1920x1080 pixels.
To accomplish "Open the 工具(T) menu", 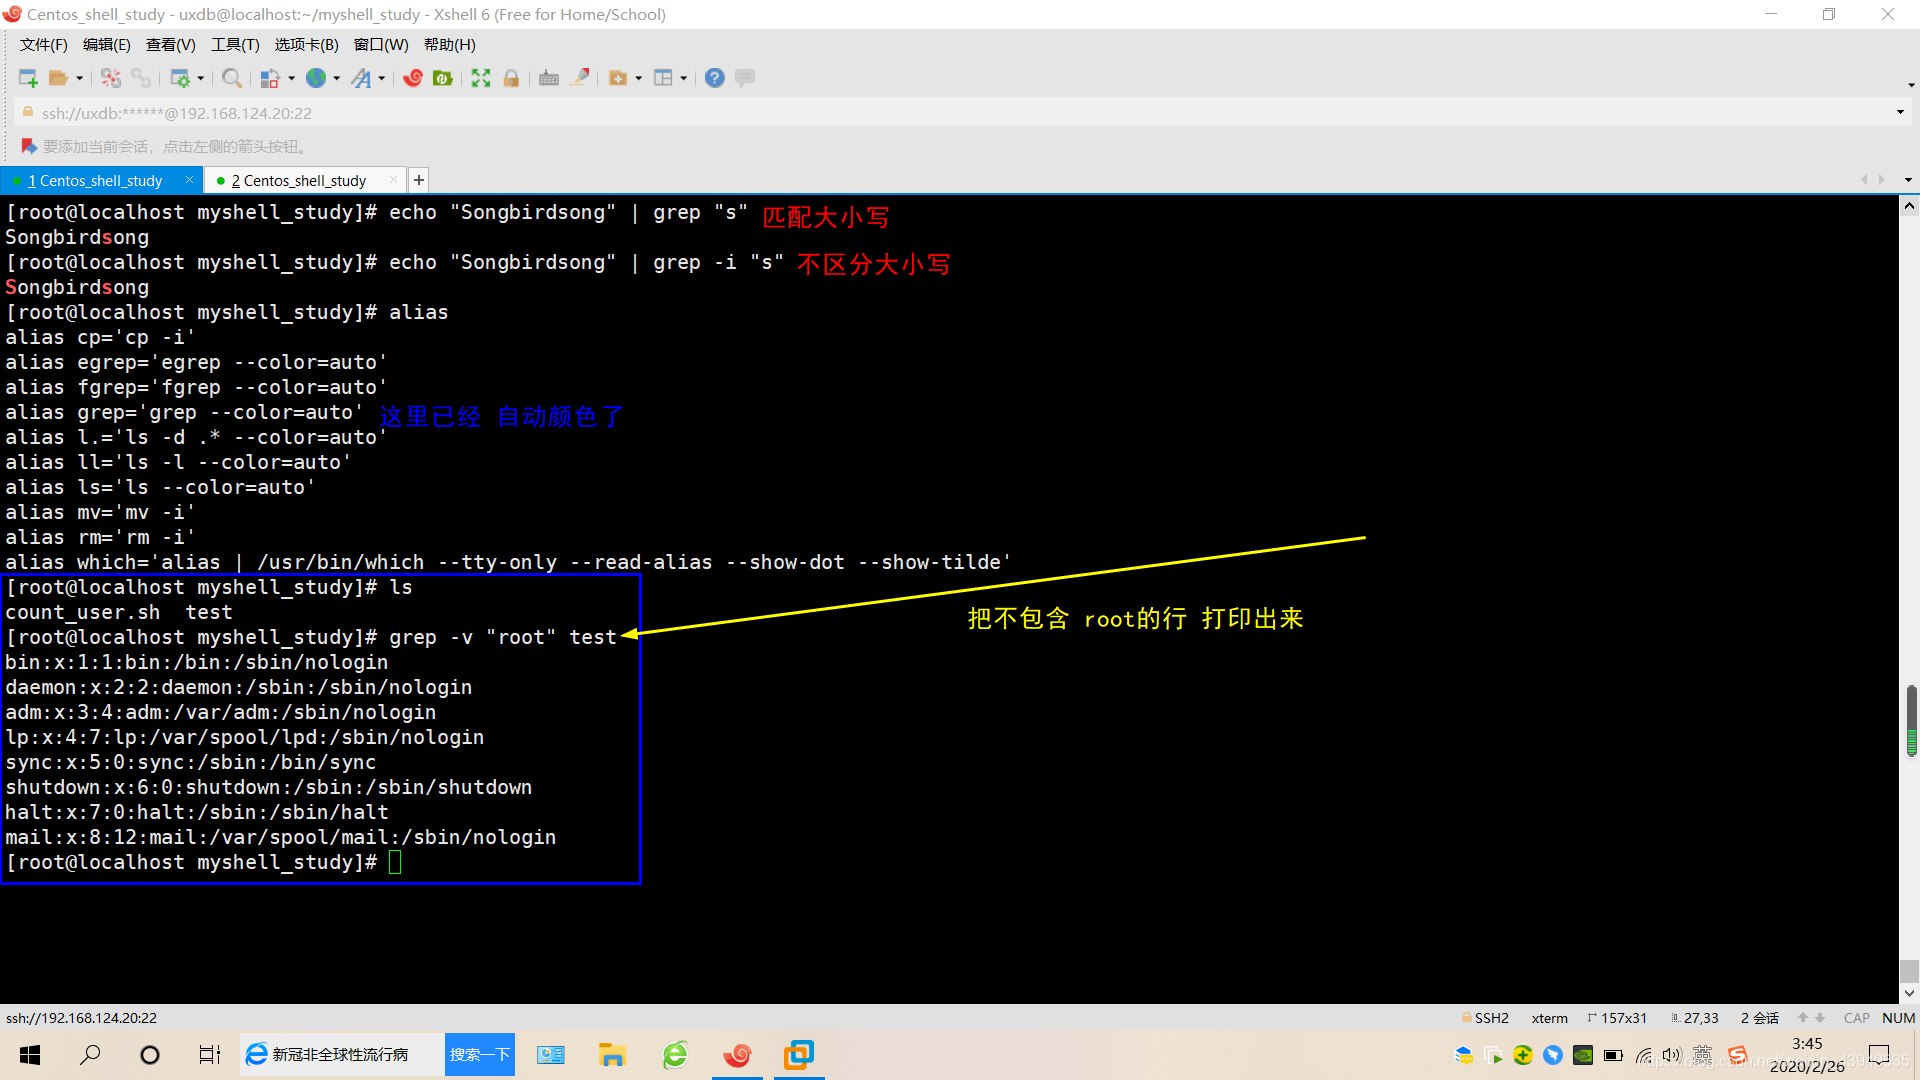I will pyautogui.click(x=235, y=45).
